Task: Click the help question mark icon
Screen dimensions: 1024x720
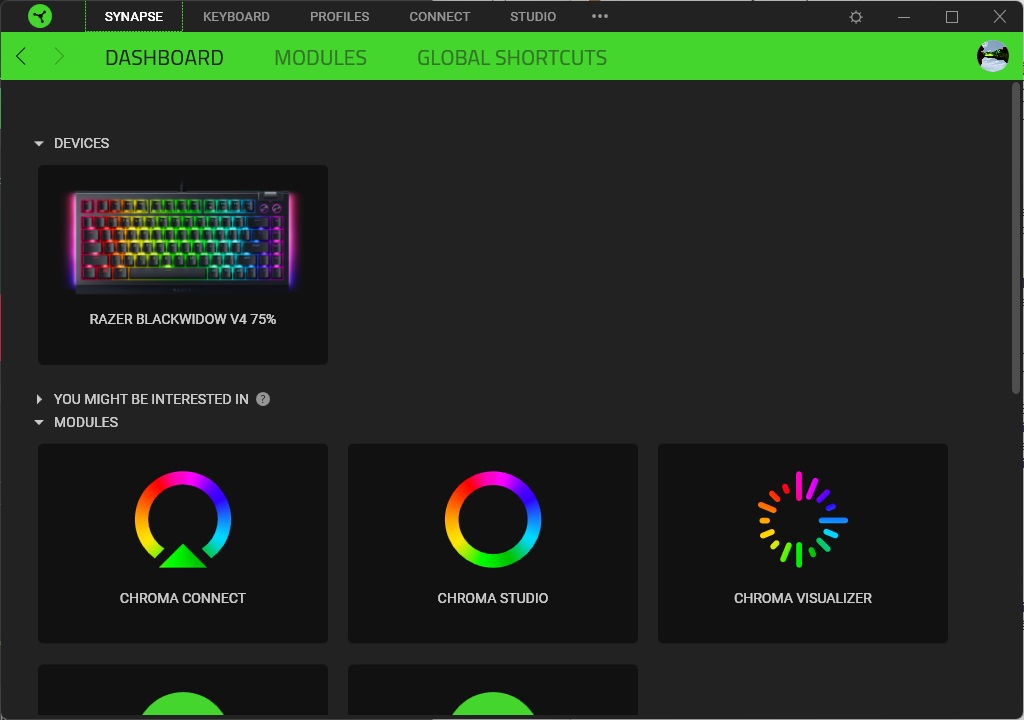Action: click(x=263, y=399)
